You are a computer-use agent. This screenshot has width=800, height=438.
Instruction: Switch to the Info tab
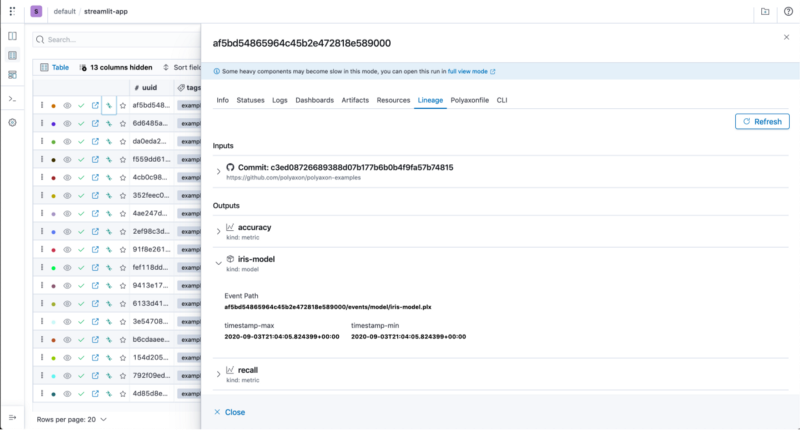tap(222, 100)
